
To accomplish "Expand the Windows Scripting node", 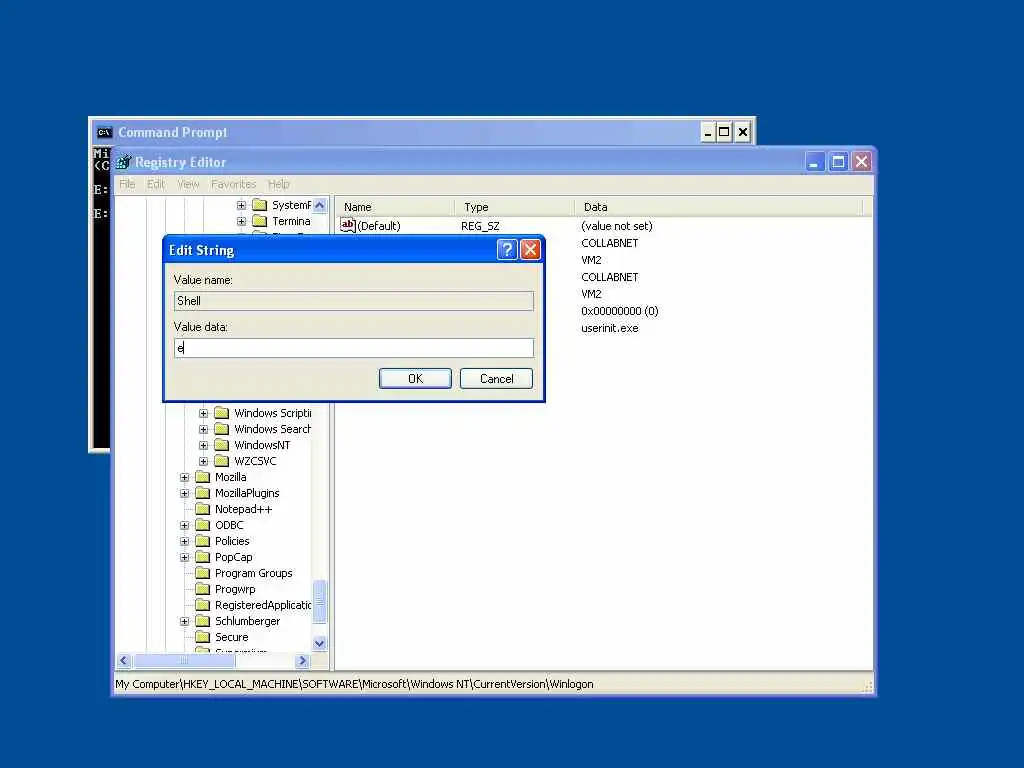I will click(x=203, y=413).
